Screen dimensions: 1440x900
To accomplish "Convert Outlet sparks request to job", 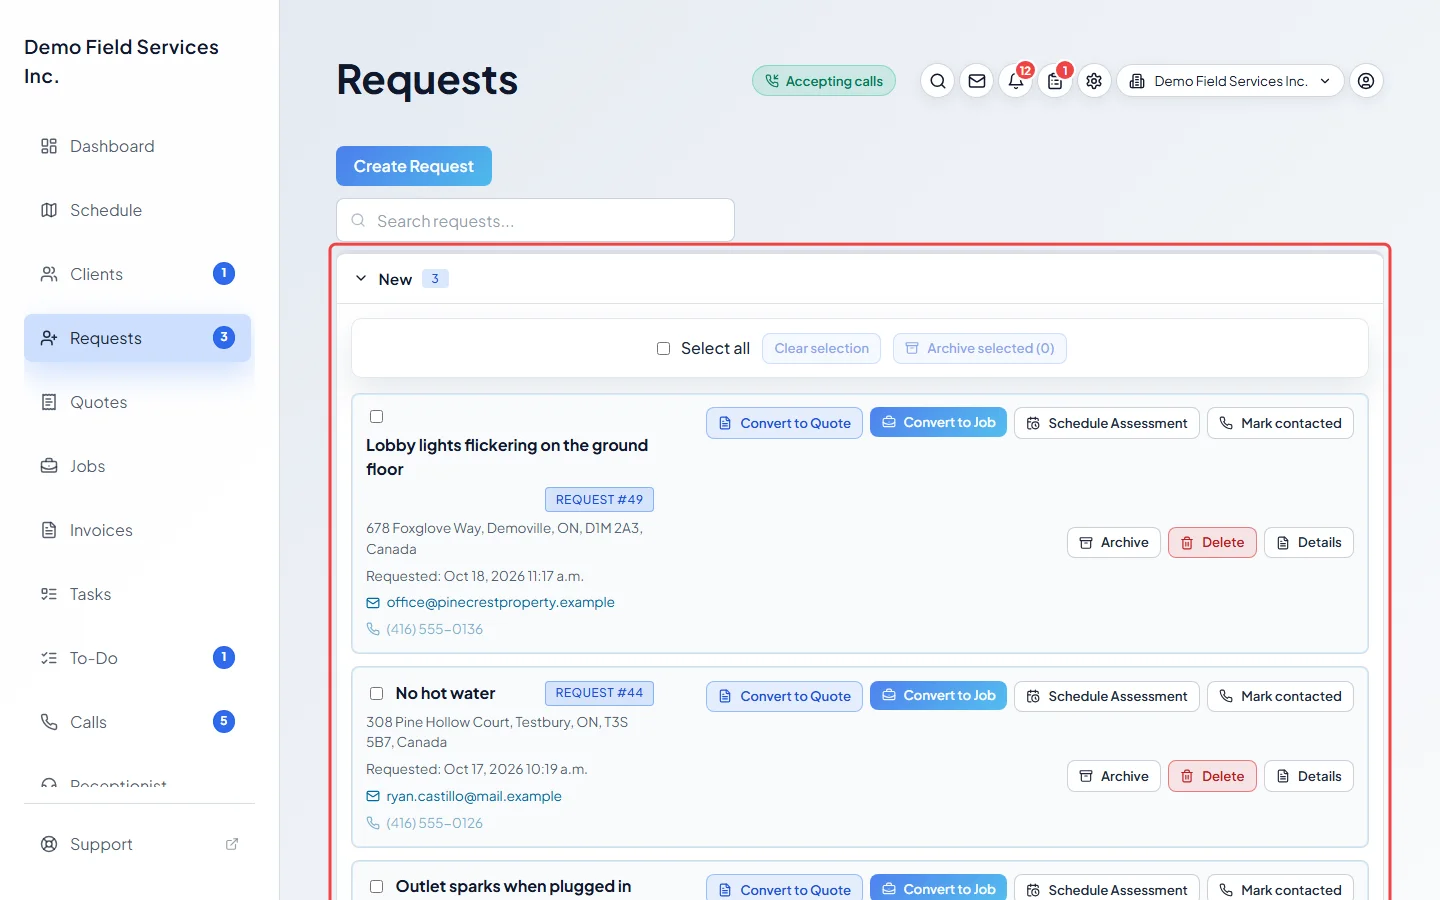I will (938, 888).
